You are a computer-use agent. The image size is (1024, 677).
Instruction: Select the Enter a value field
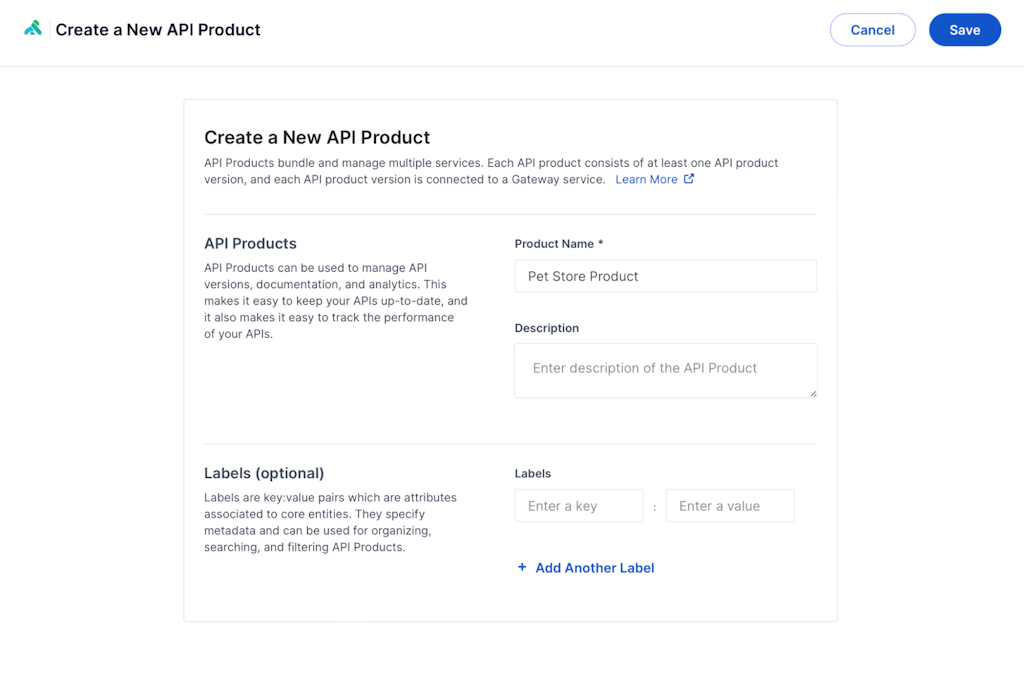[729, 506]
